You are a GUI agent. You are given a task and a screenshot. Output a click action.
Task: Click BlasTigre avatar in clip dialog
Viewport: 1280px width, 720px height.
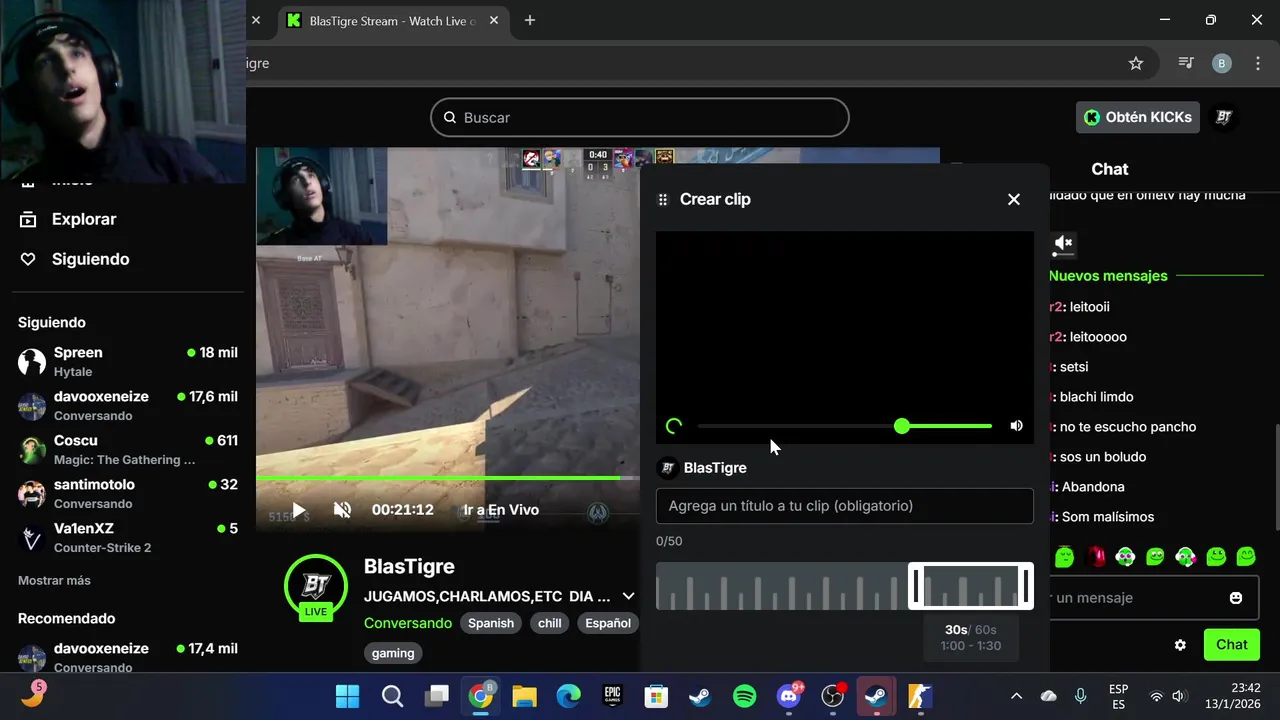[667, 468]
